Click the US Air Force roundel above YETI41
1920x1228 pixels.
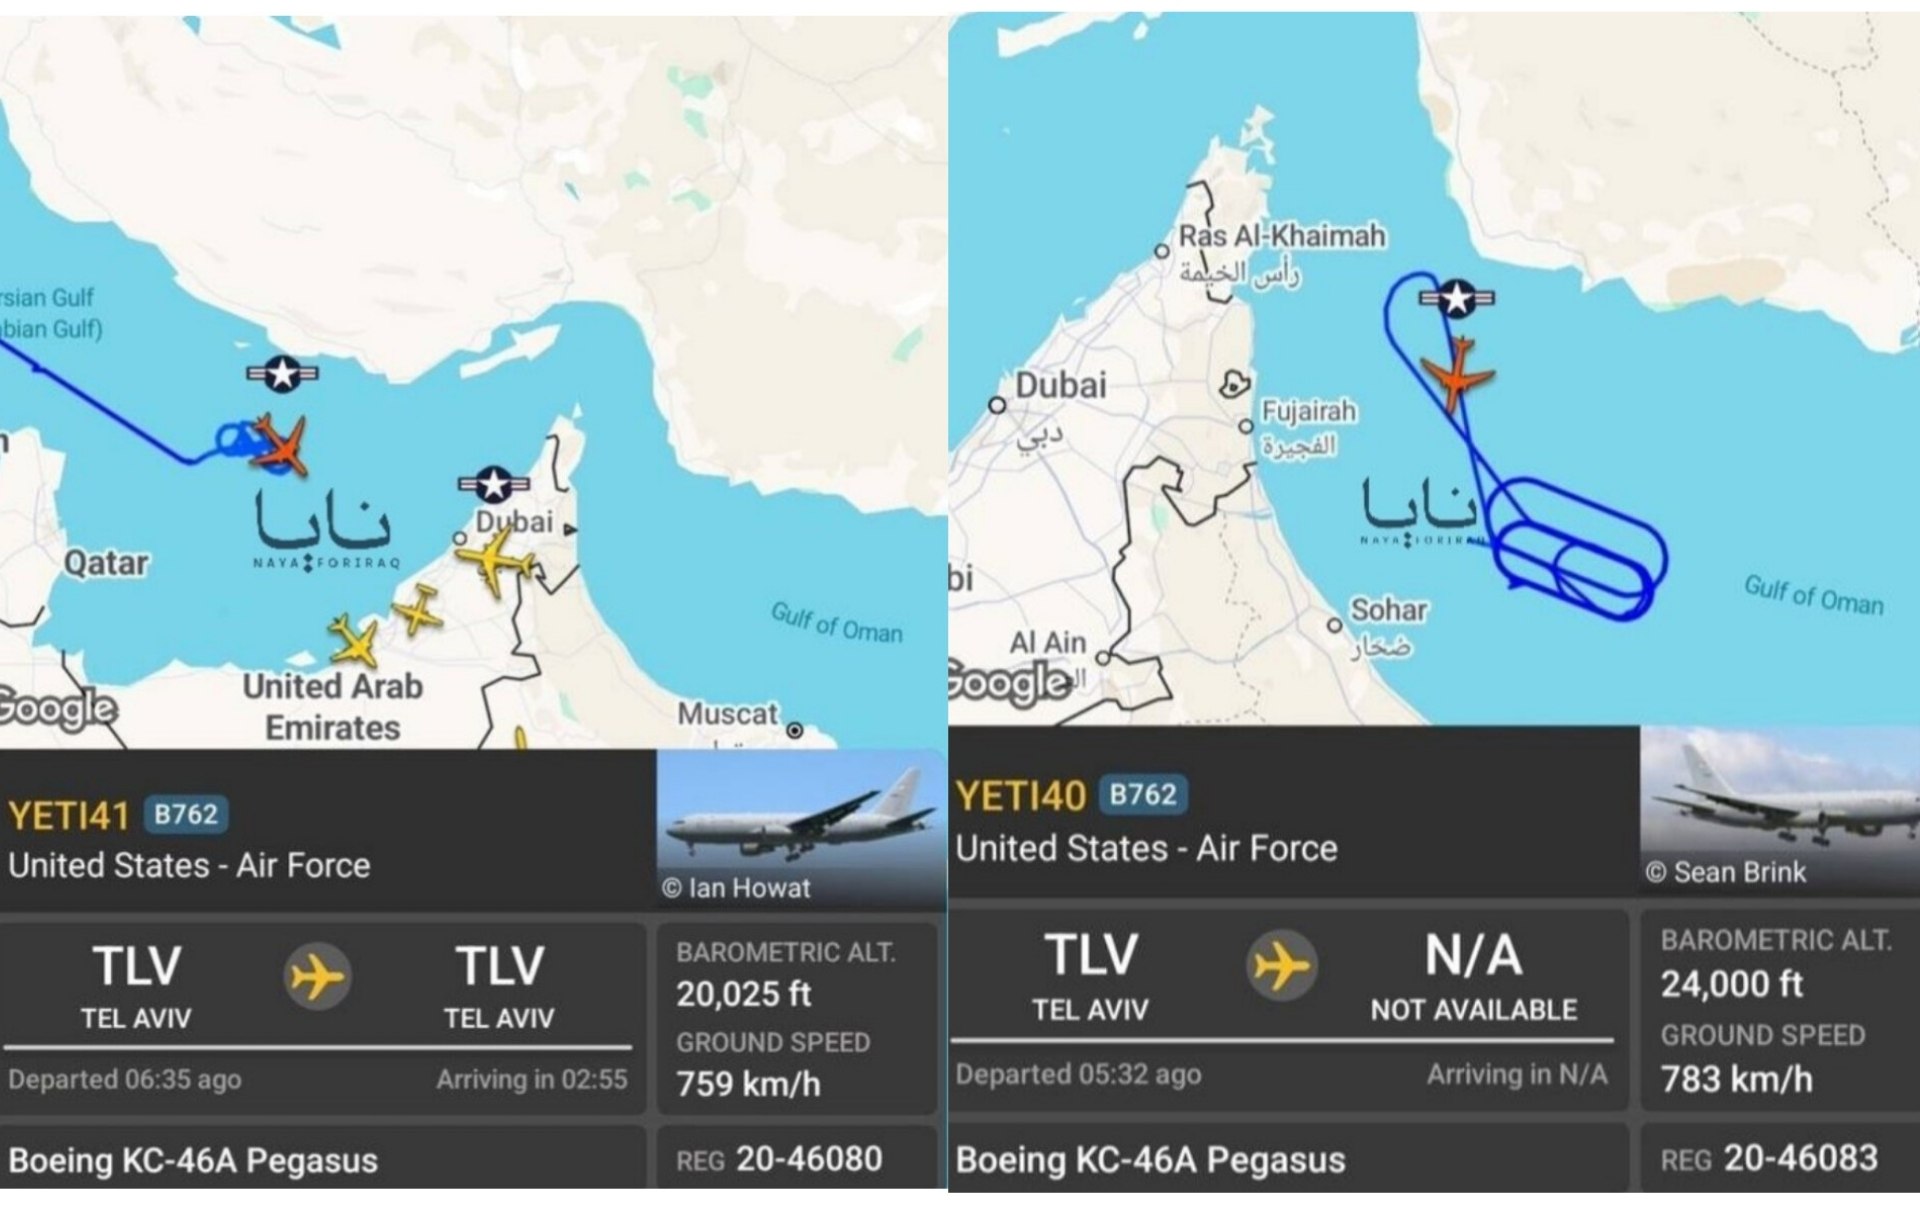pyautogui.click(x=283, y=373)
